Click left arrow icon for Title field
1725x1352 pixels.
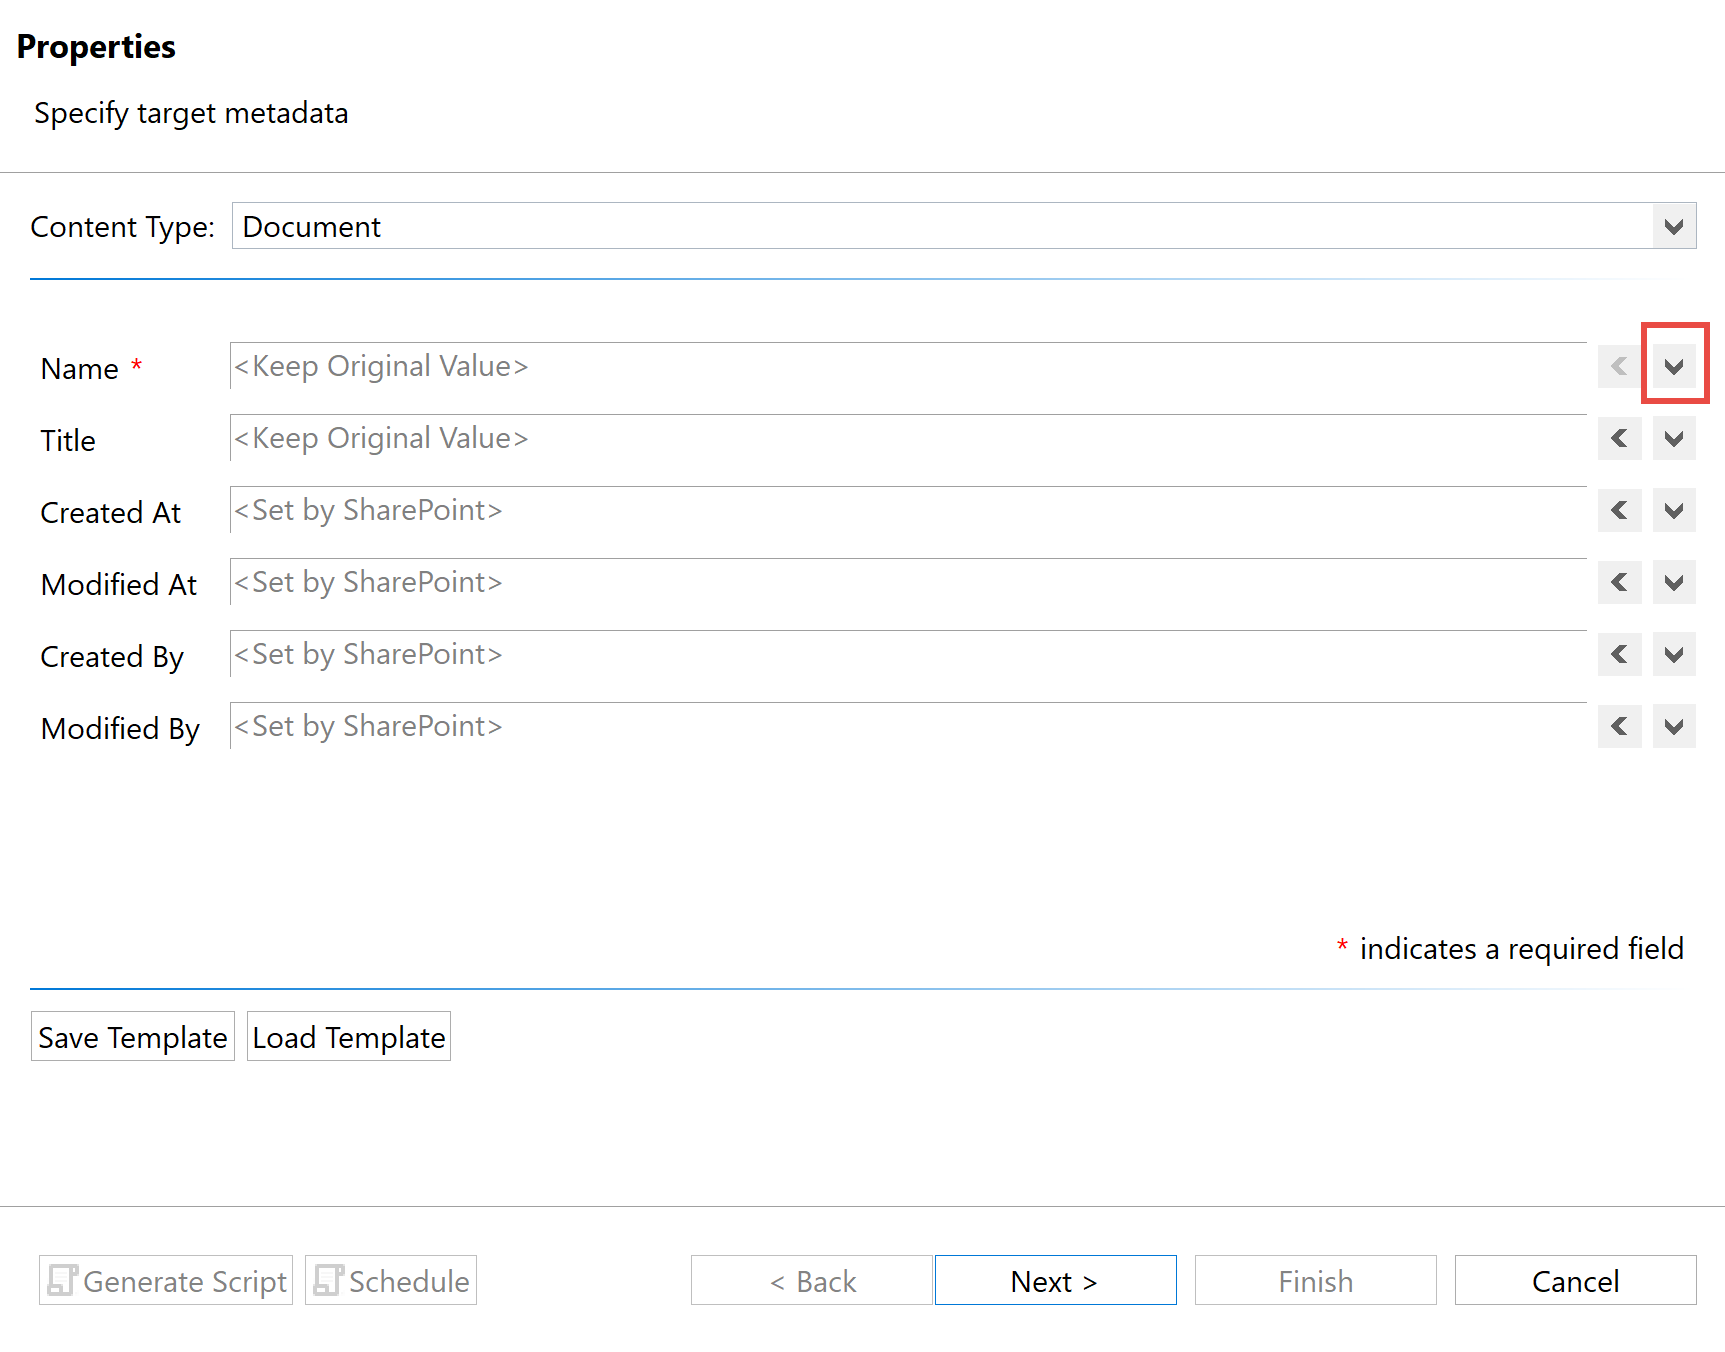click(x=1619, y=439)
